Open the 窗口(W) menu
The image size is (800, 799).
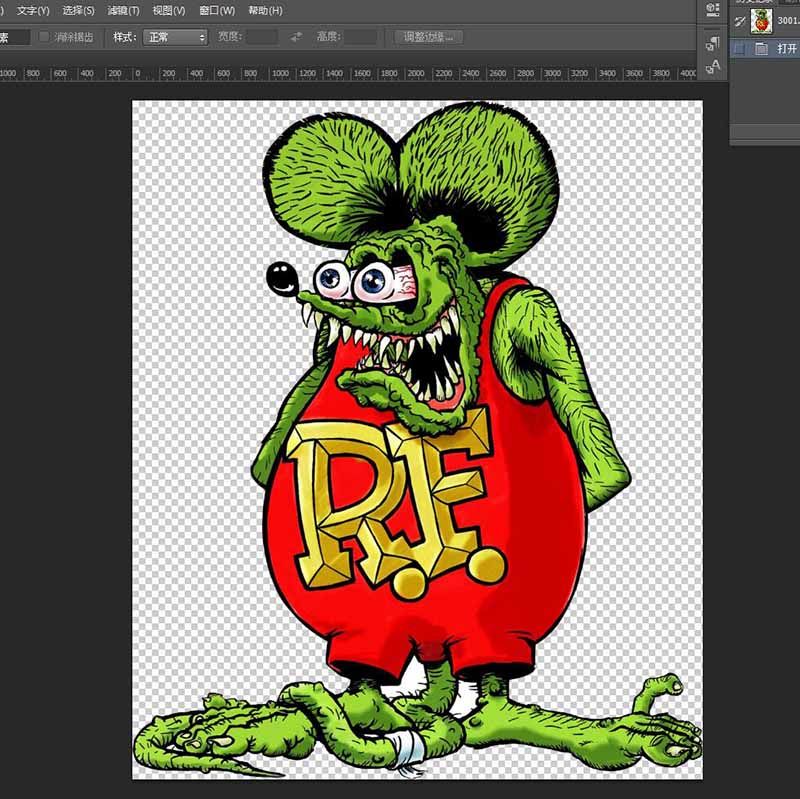[217, 10]
